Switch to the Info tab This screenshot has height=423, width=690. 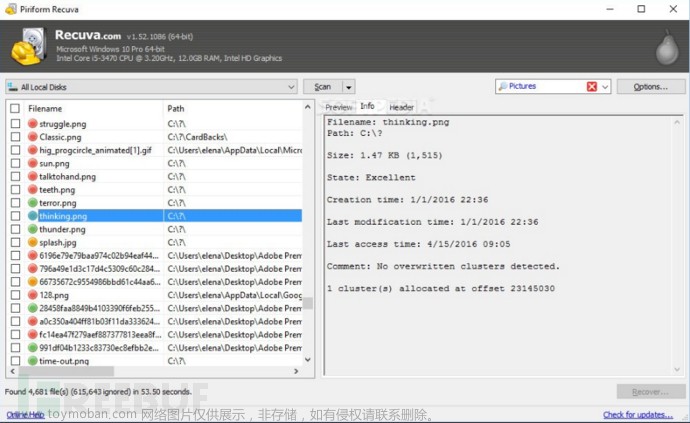pos(367,106)
